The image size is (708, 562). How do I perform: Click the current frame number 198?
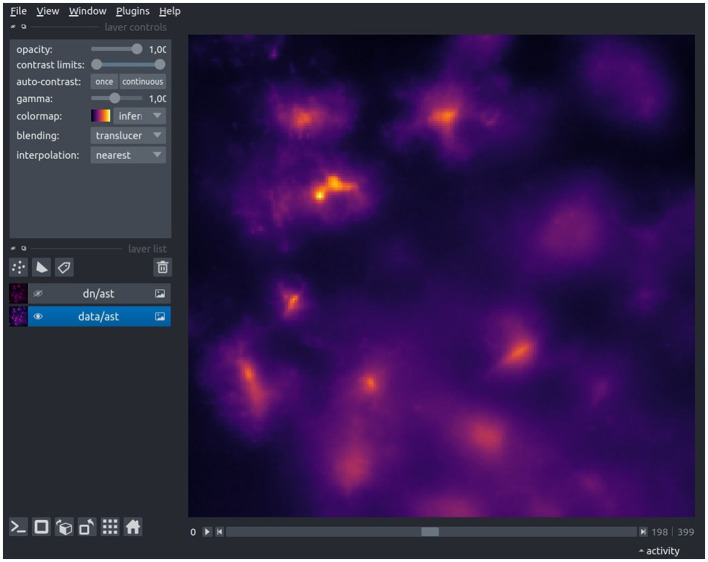point(660,532)
